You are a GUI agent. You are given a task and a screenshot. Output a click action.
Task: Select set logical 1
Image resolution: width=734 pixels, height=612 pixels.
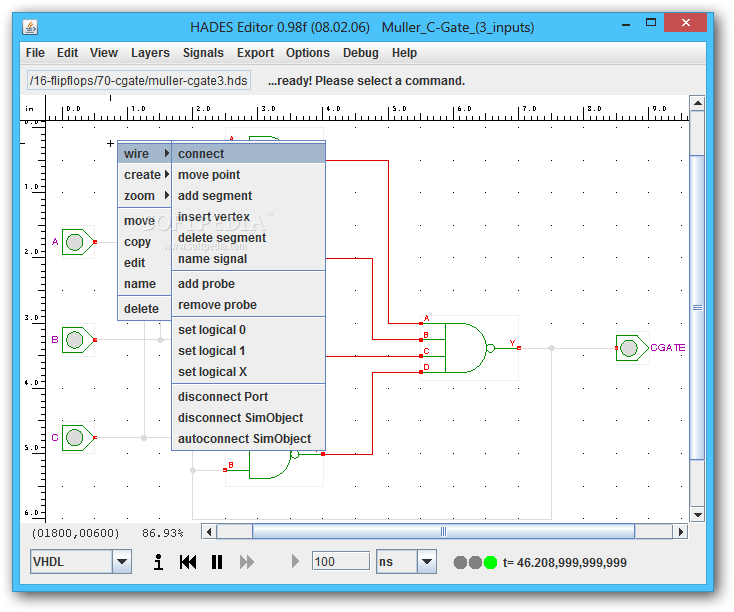(249, 351)
